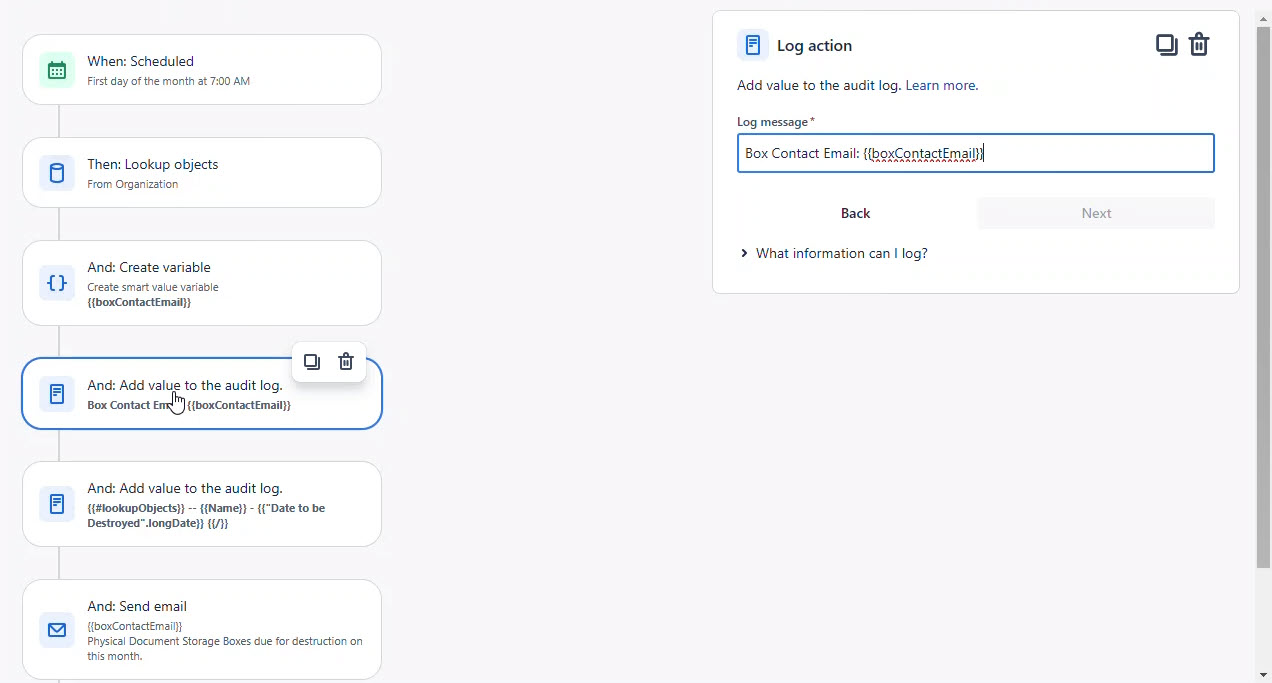The image size is (1272, 683).
Task: Delete the Log action using the panel trash icon
Action: (1199, 45)
